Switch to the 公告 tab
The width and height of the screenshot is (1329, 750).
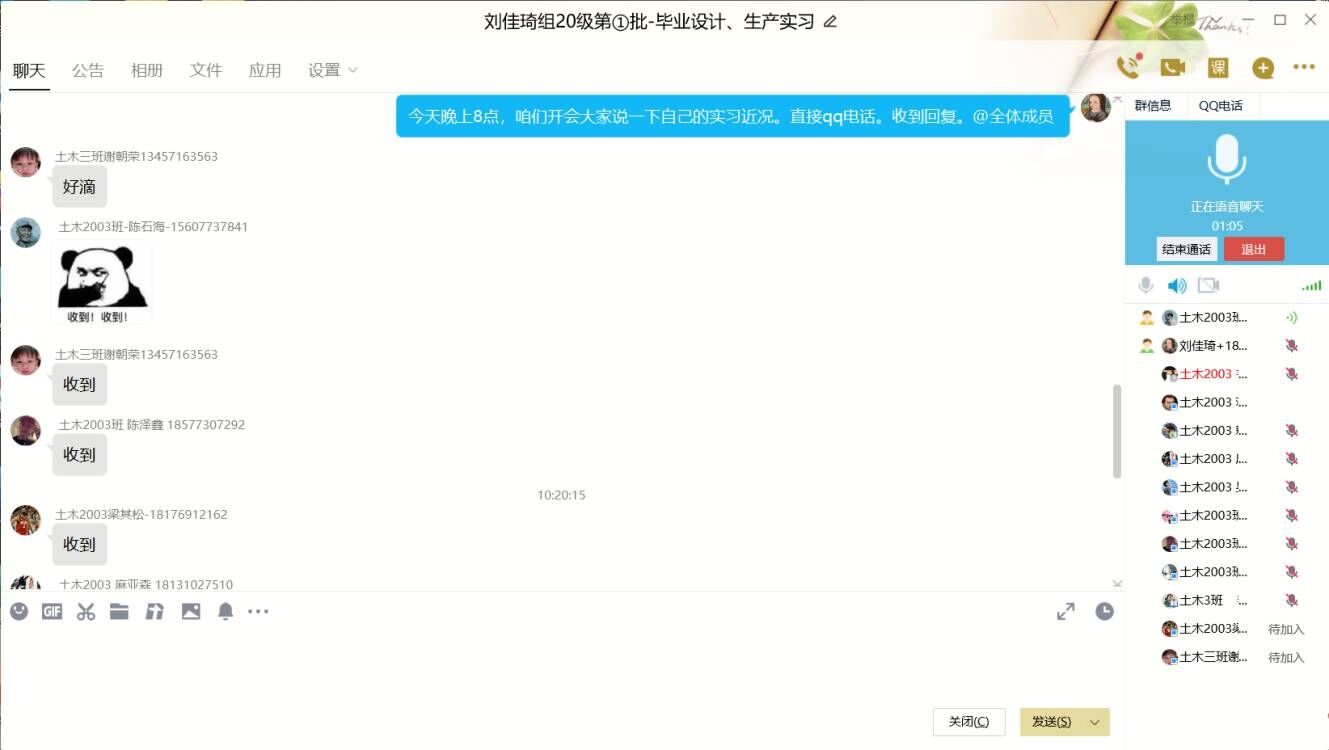pyautogui.click(x=88, y=70)
